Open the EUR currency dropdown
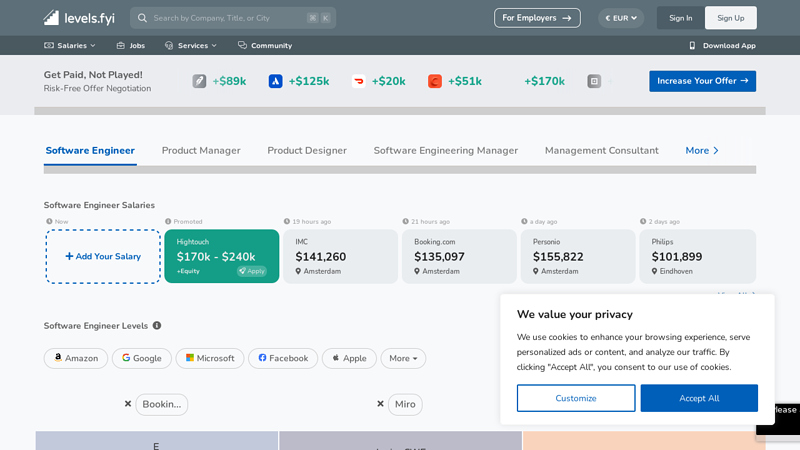The width and height of the screenshot is (800, 450). coord(621,18)
